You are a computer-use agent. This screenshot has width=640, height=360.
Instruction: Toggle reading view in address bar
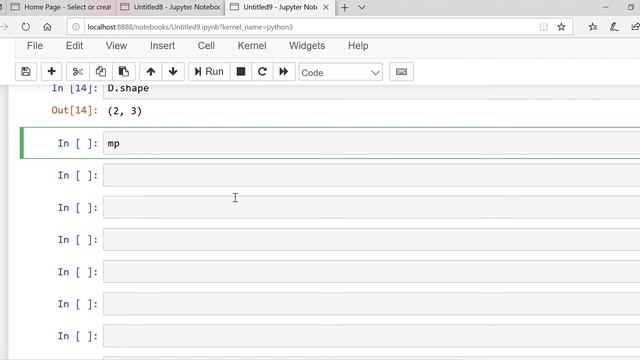(543, 27)
